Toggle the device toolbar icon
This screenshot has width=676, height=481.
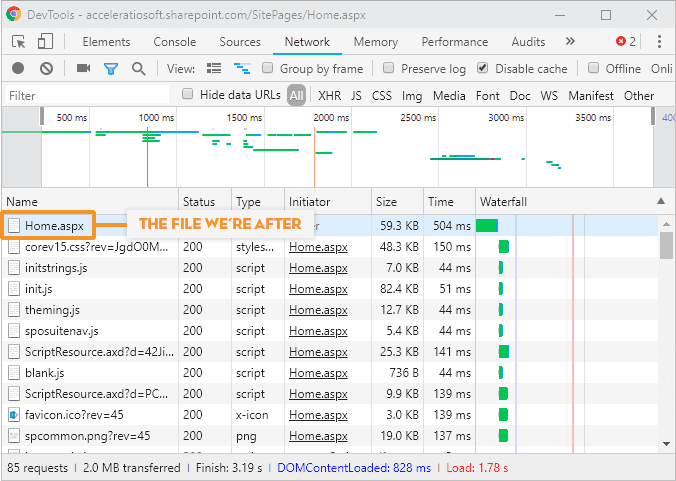(x=45, y=42)
